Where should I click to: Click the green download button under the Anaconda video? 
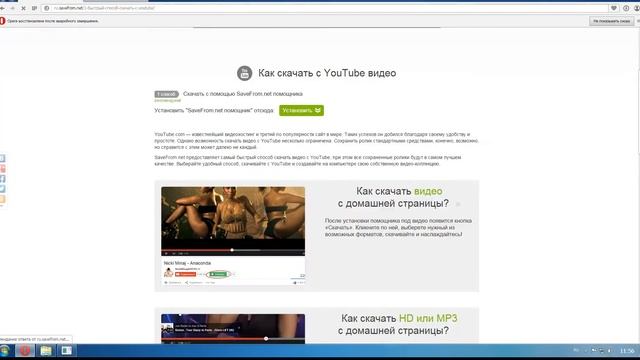218,274
